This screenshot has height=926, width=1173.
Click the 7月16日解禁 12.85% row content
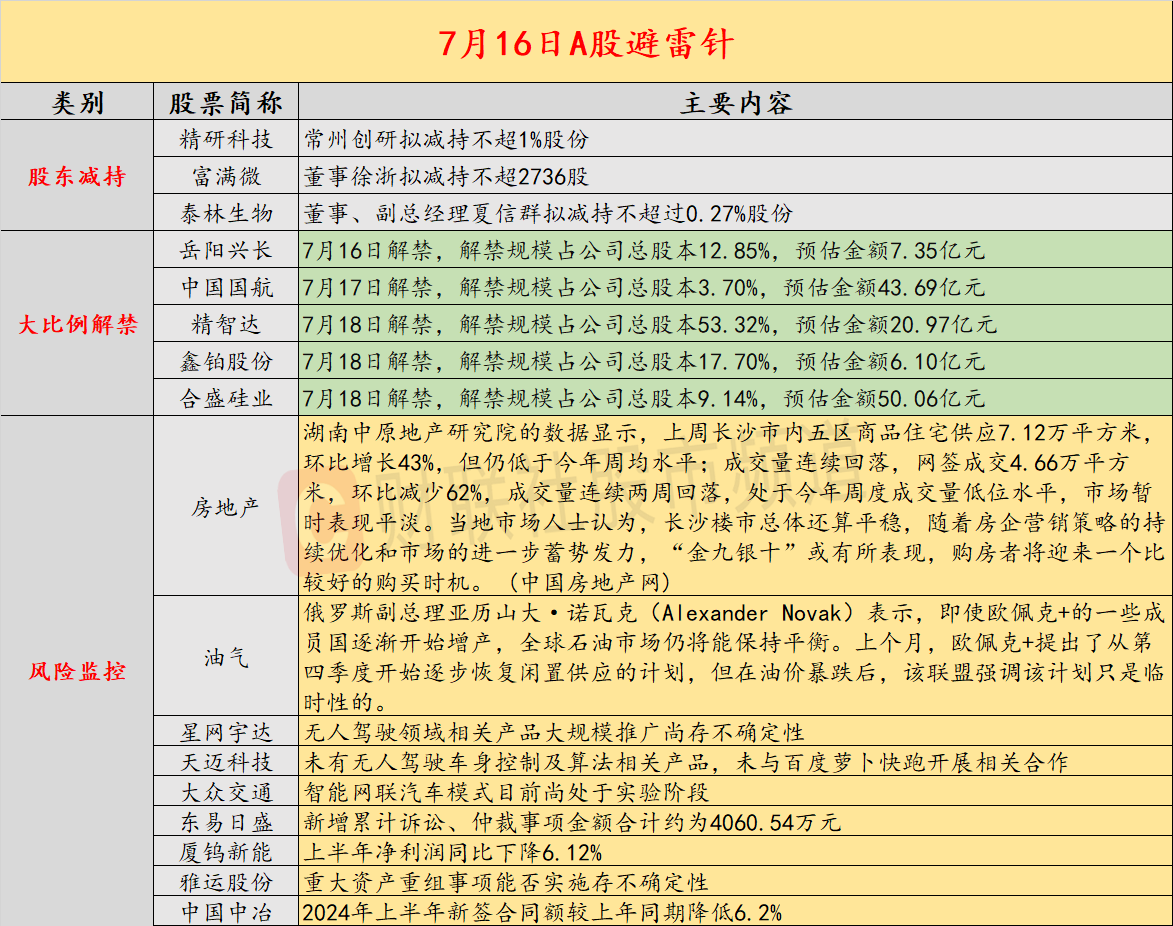pyautogui.click(x=735, y=250)
